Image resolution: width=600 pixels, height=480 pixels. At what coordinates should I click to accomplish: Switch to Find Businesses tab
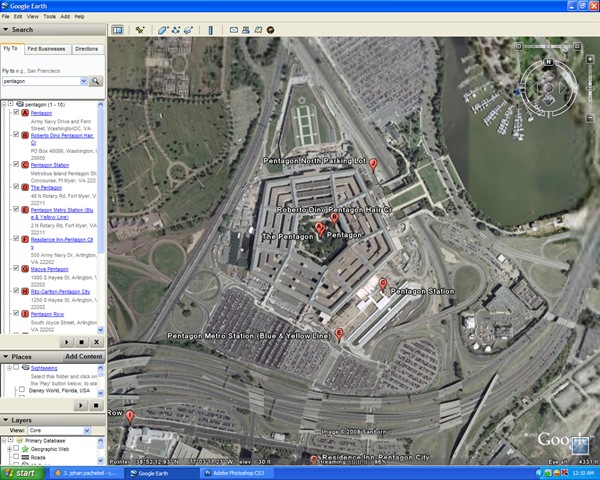(x=46, y=49)
